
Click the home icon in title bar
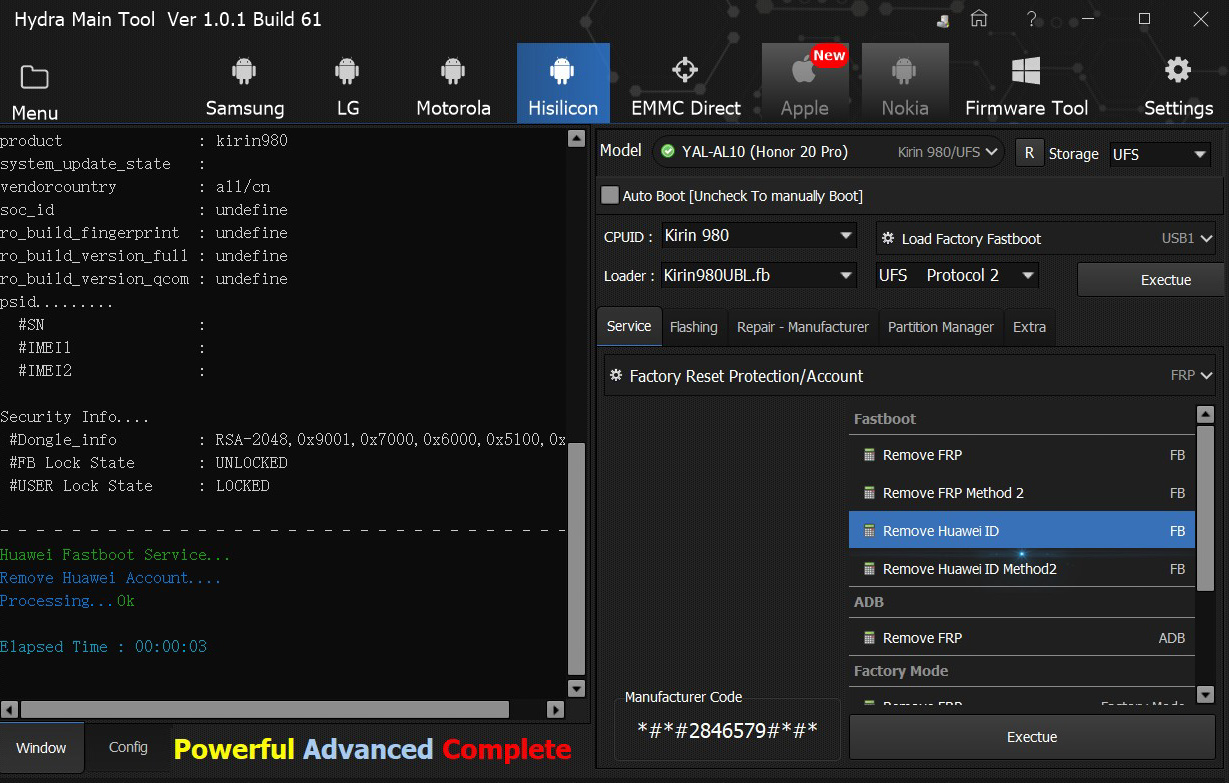click(979, 19)
